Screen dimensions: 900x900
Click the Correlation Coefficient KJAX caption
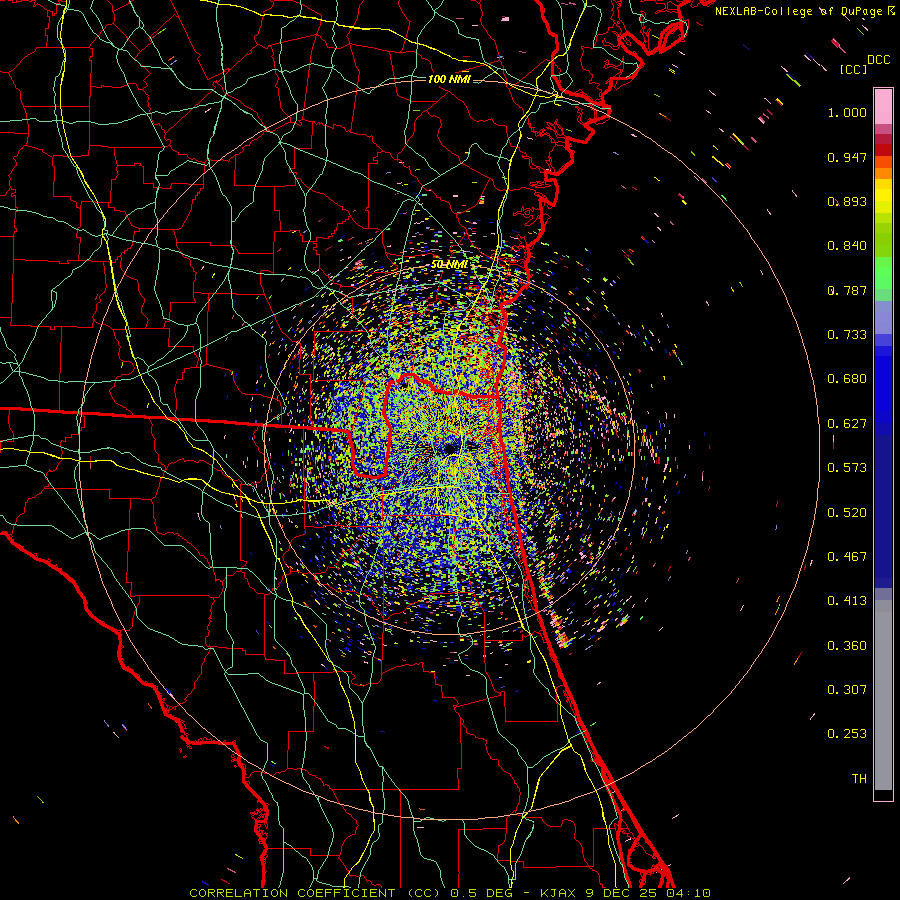point(450,893)
